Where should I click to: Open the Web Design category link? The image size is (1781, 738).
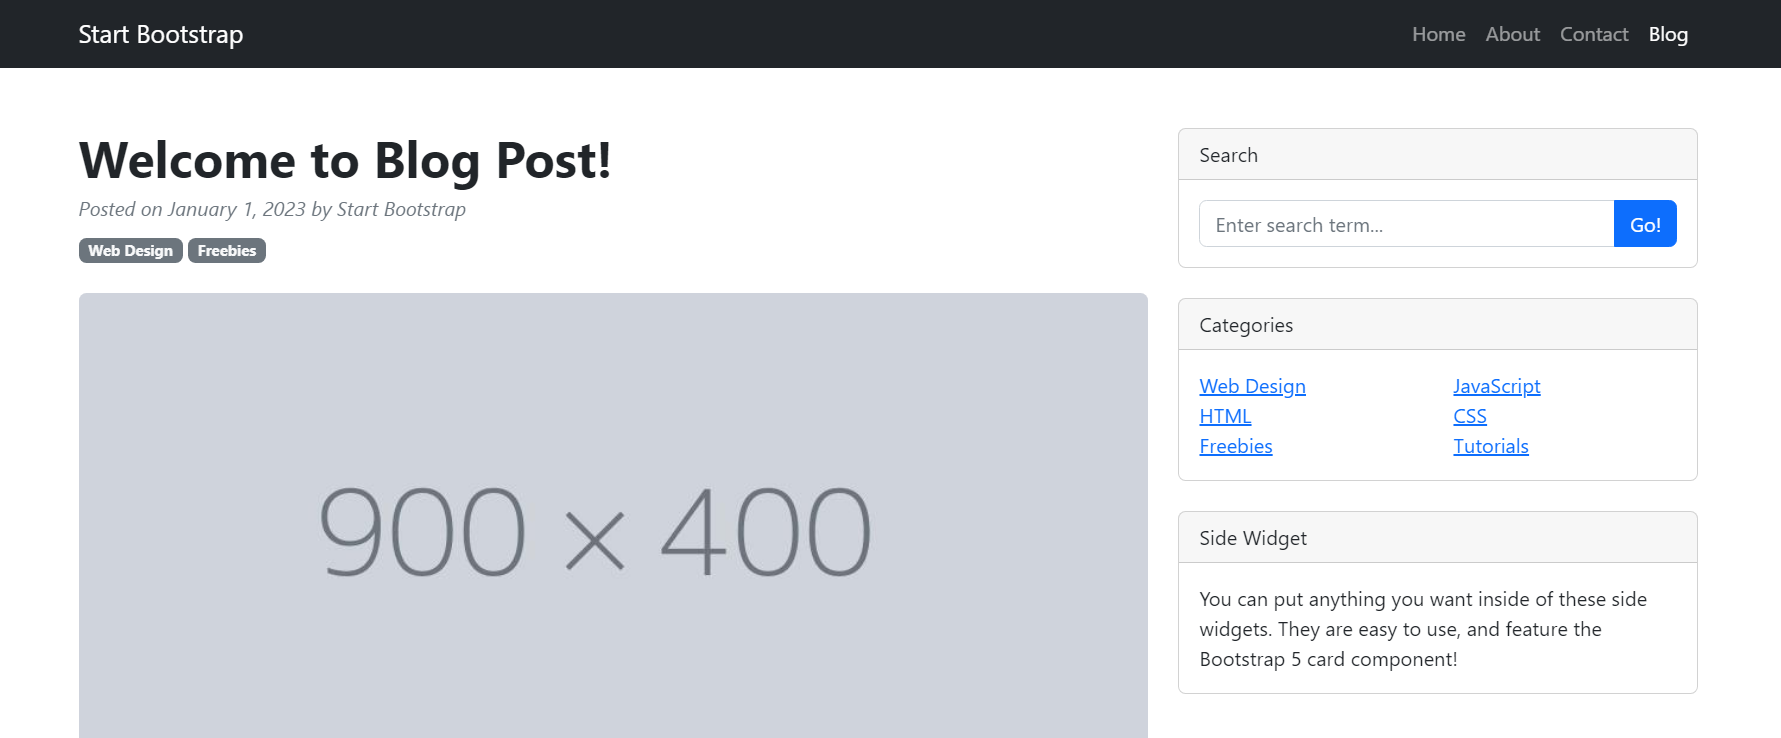click(x=1252, y=386)
